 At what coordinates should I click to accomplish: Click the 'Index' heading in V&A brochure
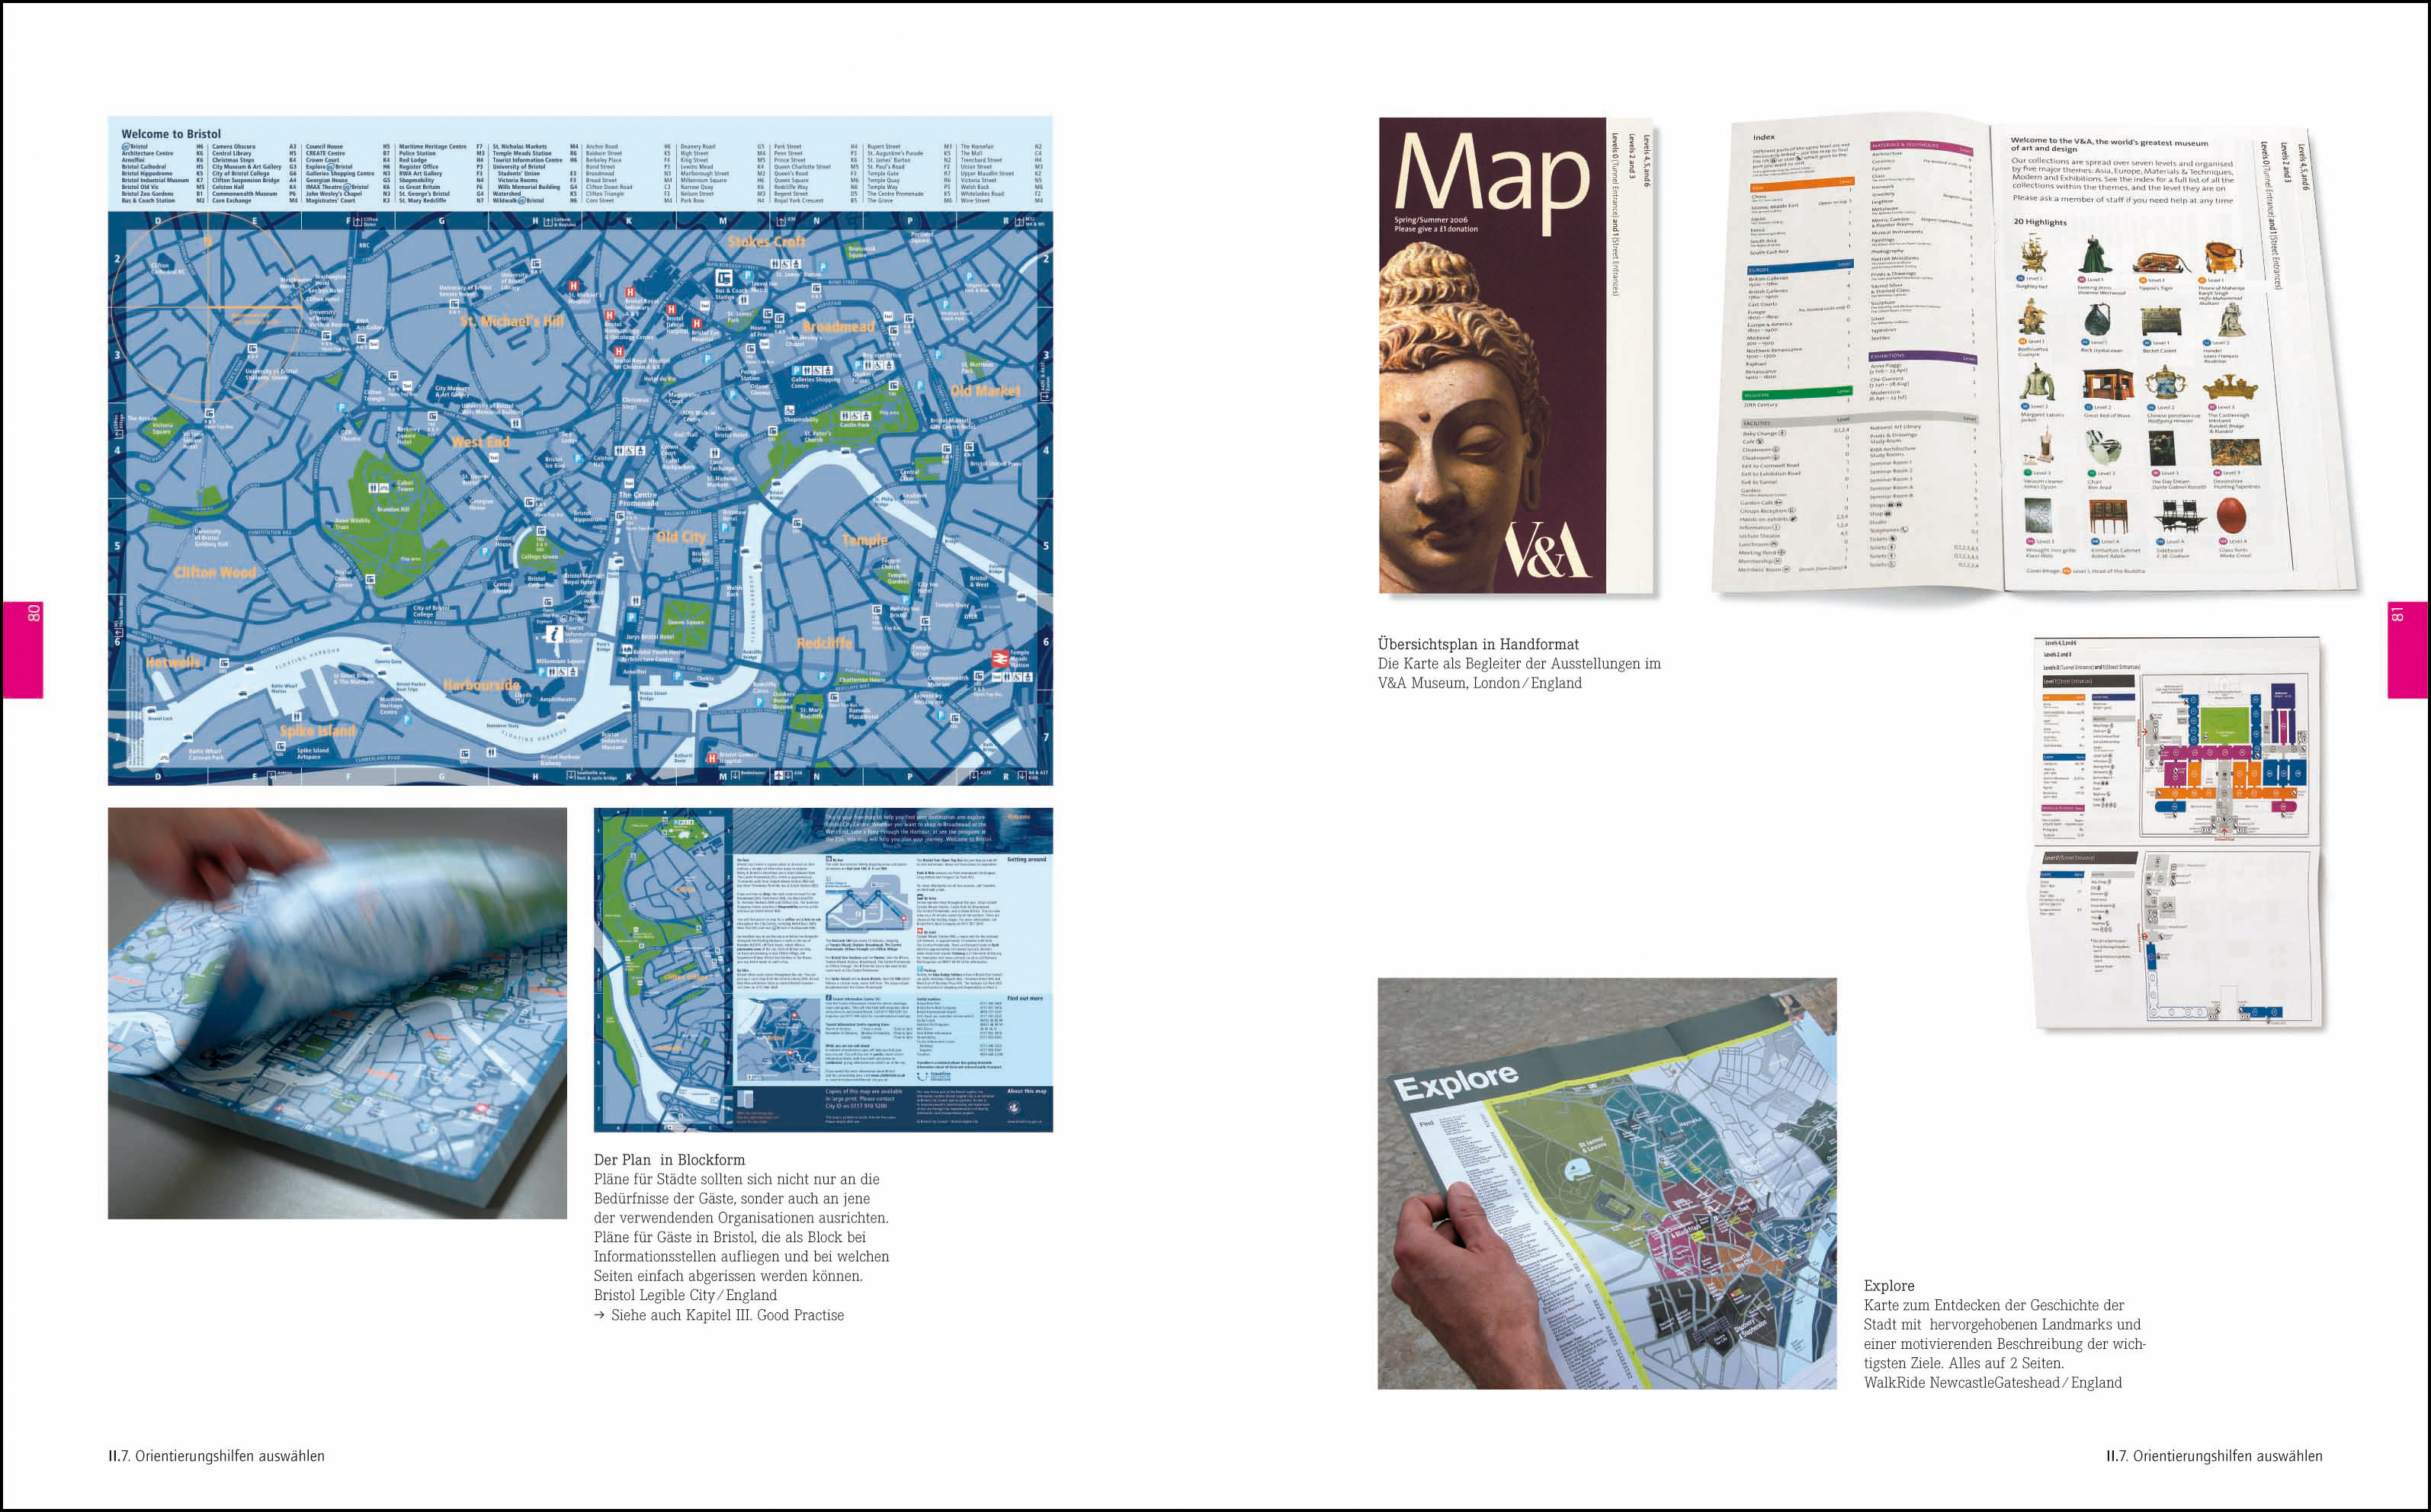coord(1764,137)
